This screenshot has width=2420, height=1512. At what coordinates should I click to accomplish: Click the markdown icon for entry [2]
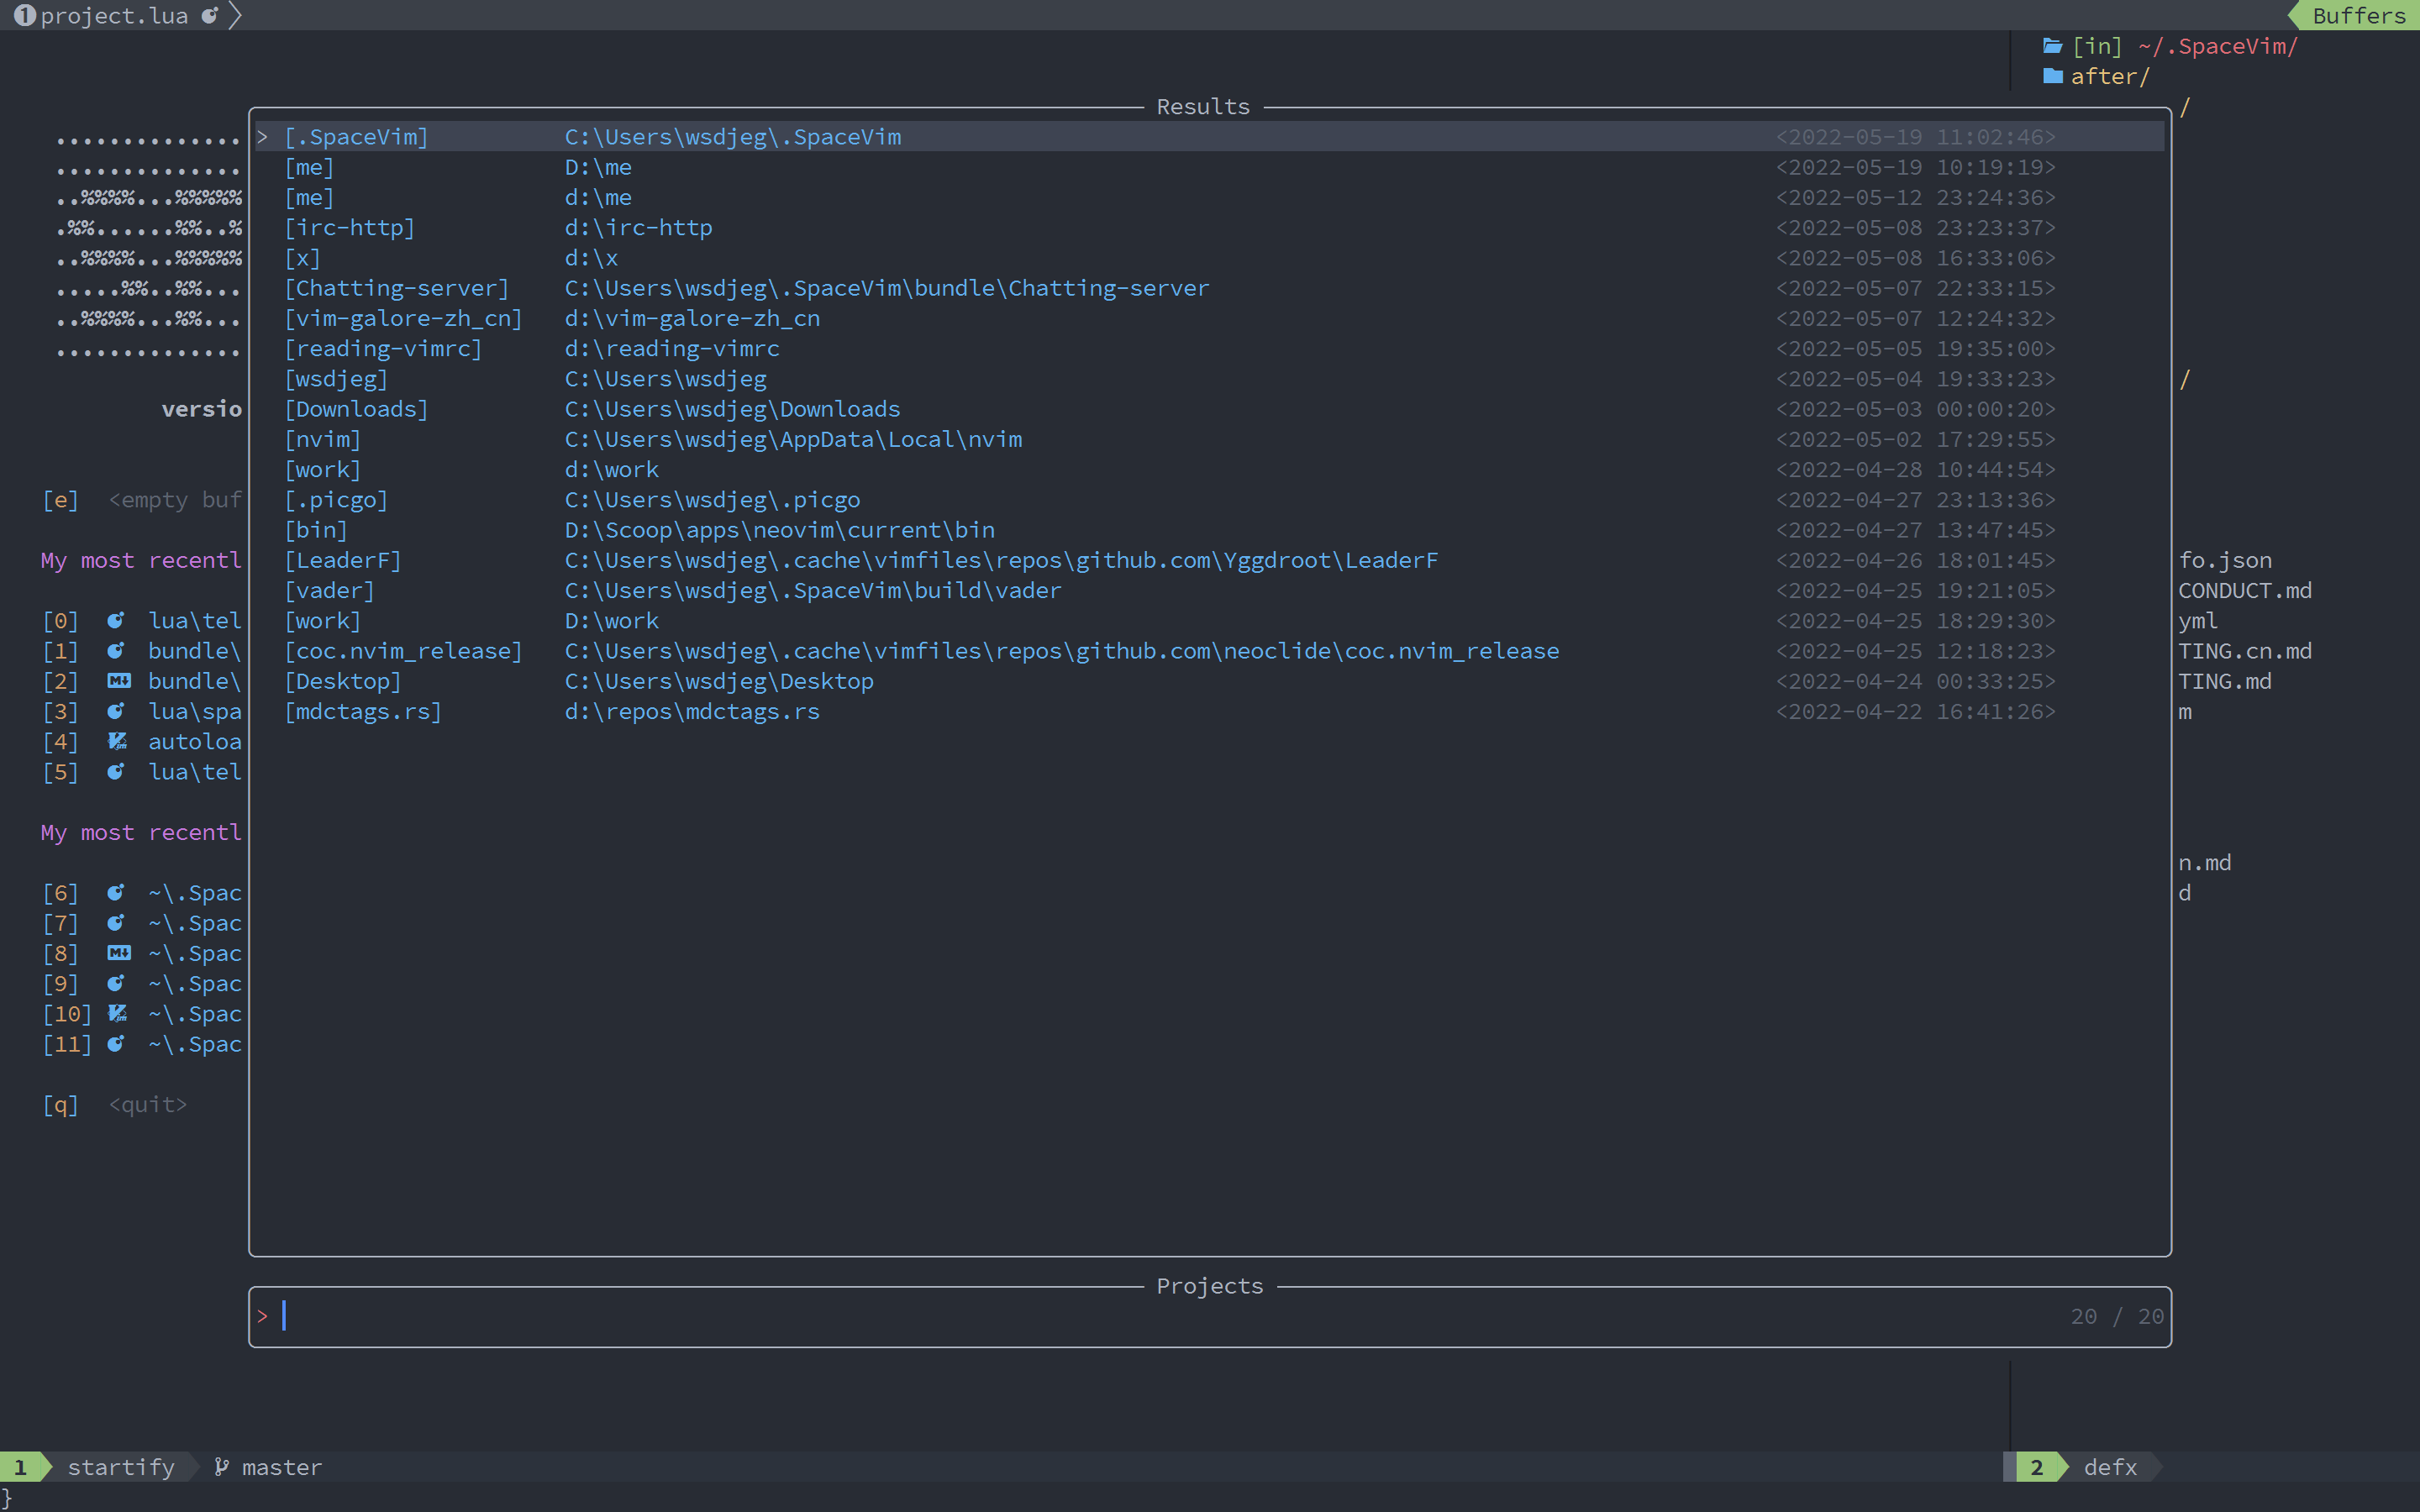118,681
